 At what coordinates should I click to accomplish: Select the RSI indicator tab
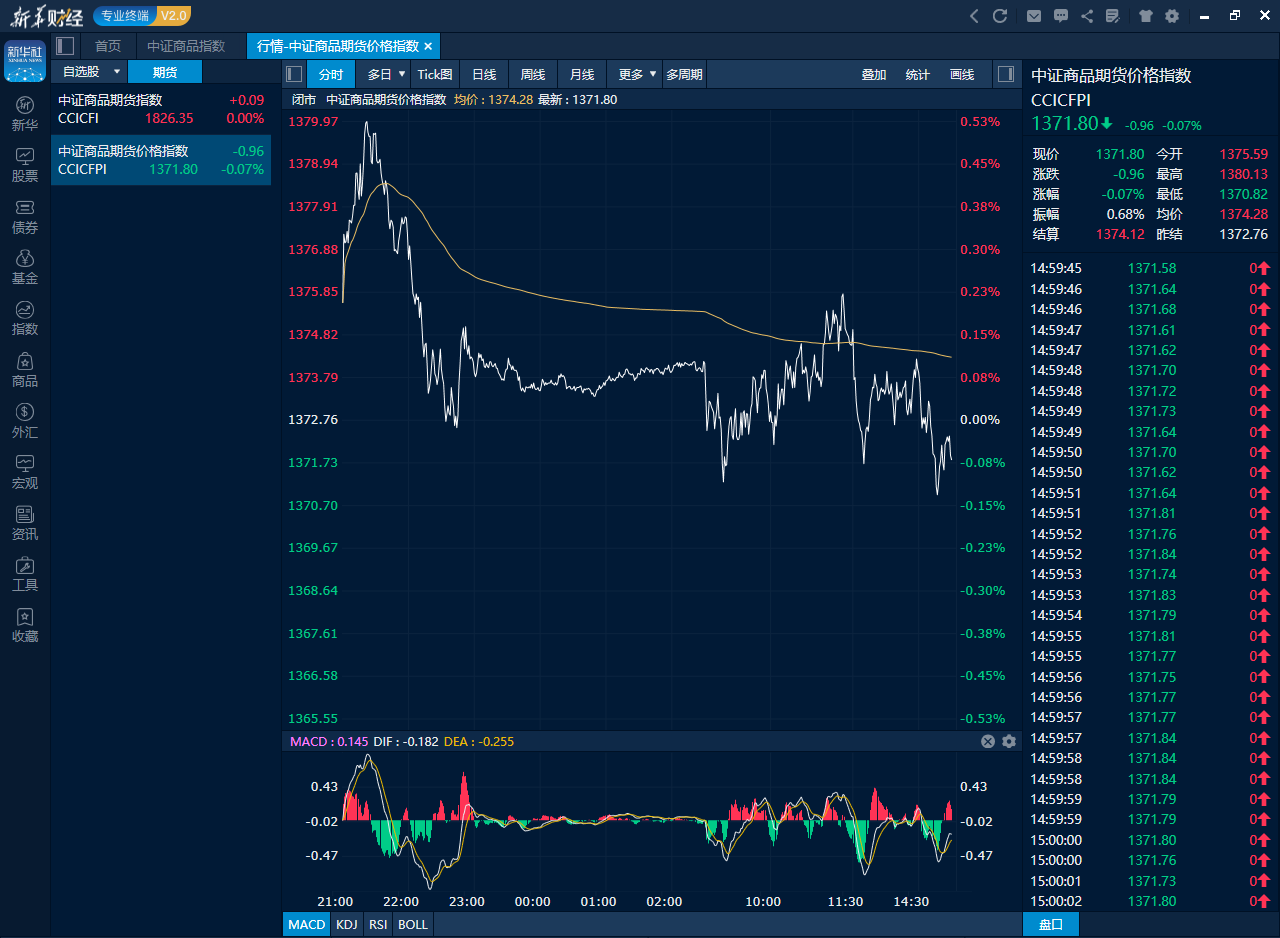[378, 924]
